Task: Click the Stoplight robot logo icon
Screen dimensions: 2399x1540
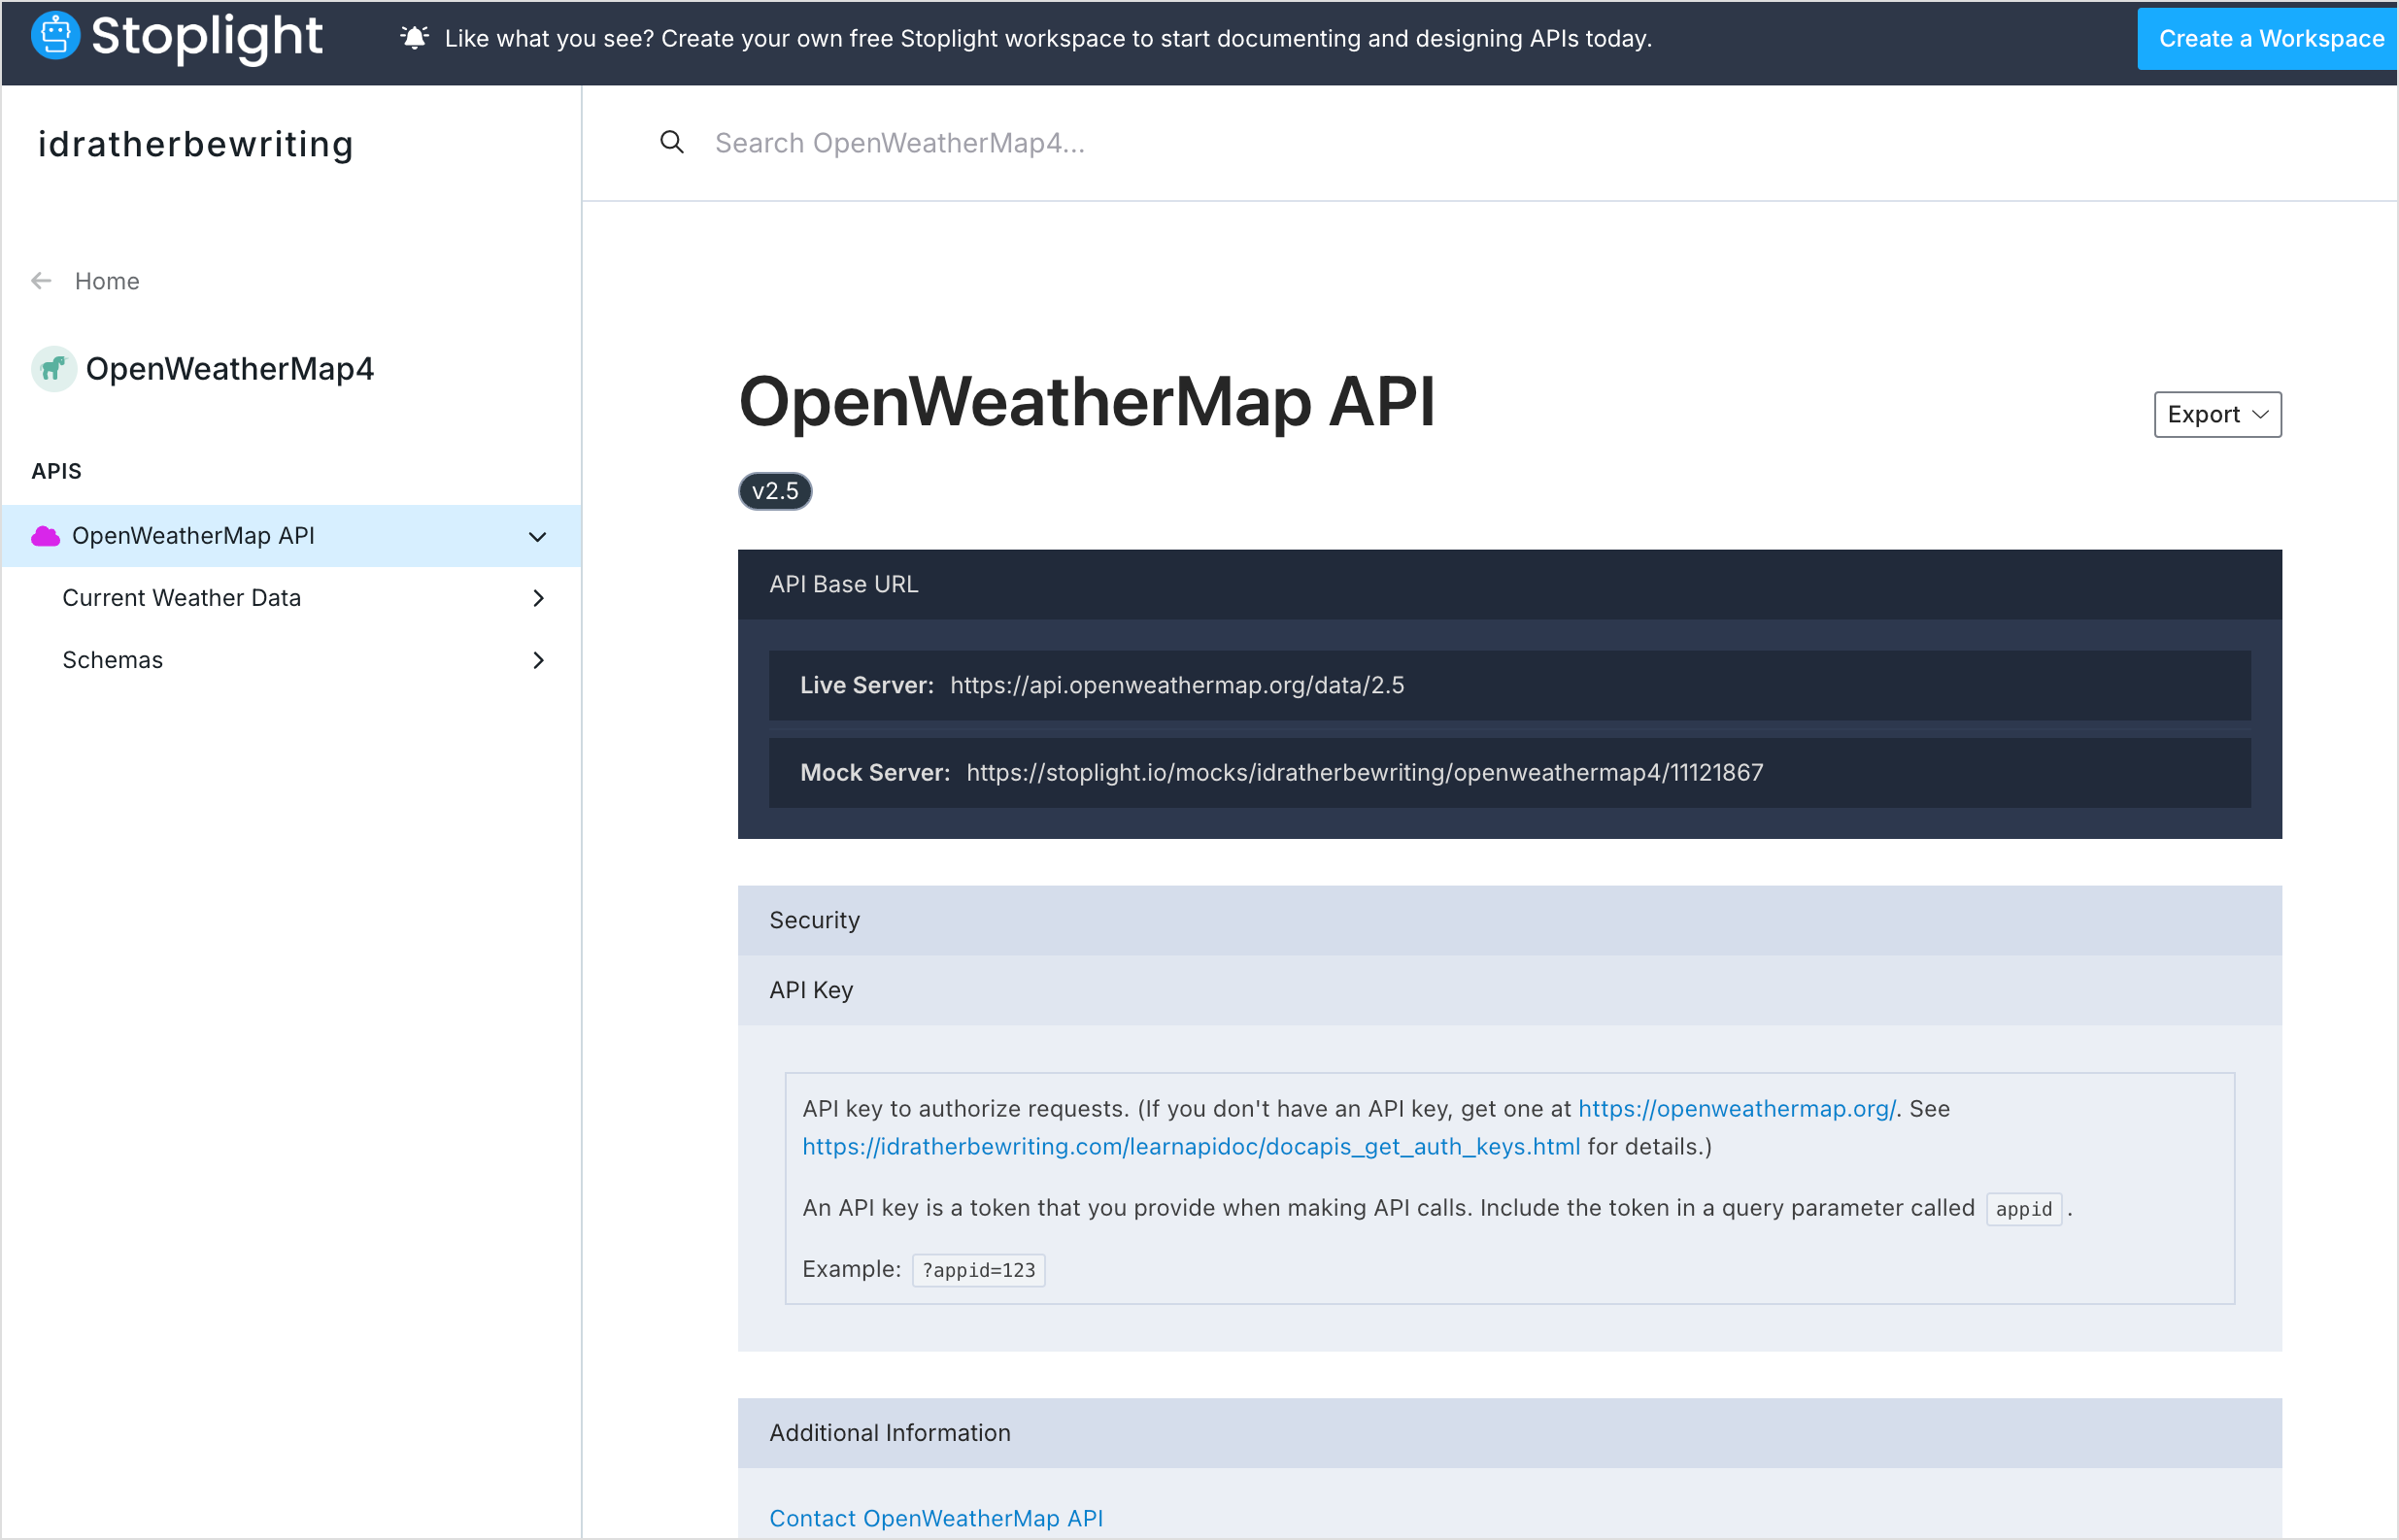Action: point(55,36)
